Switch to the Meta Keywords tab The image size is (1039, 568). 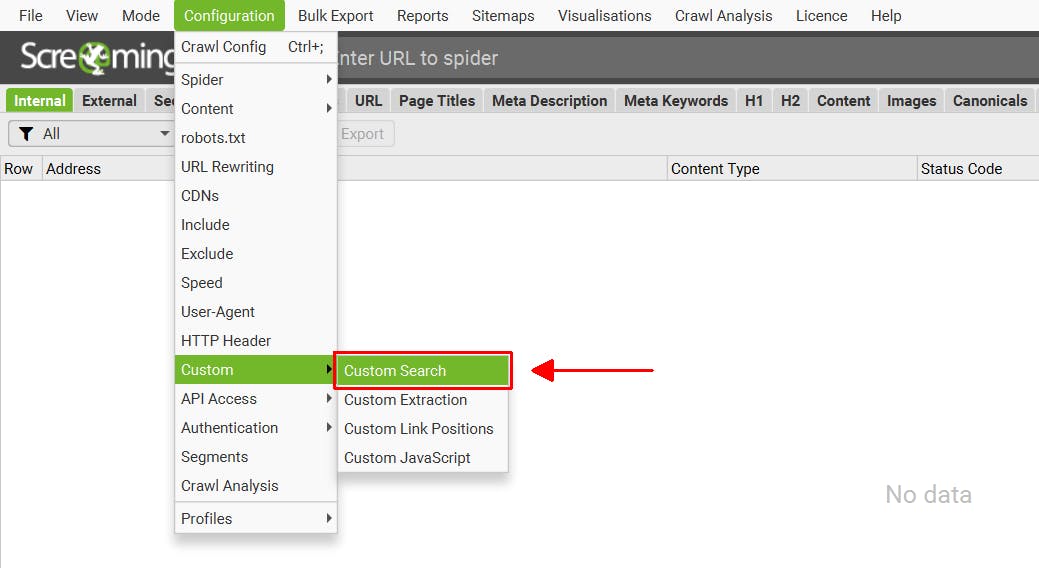click(x=676, y=101)
